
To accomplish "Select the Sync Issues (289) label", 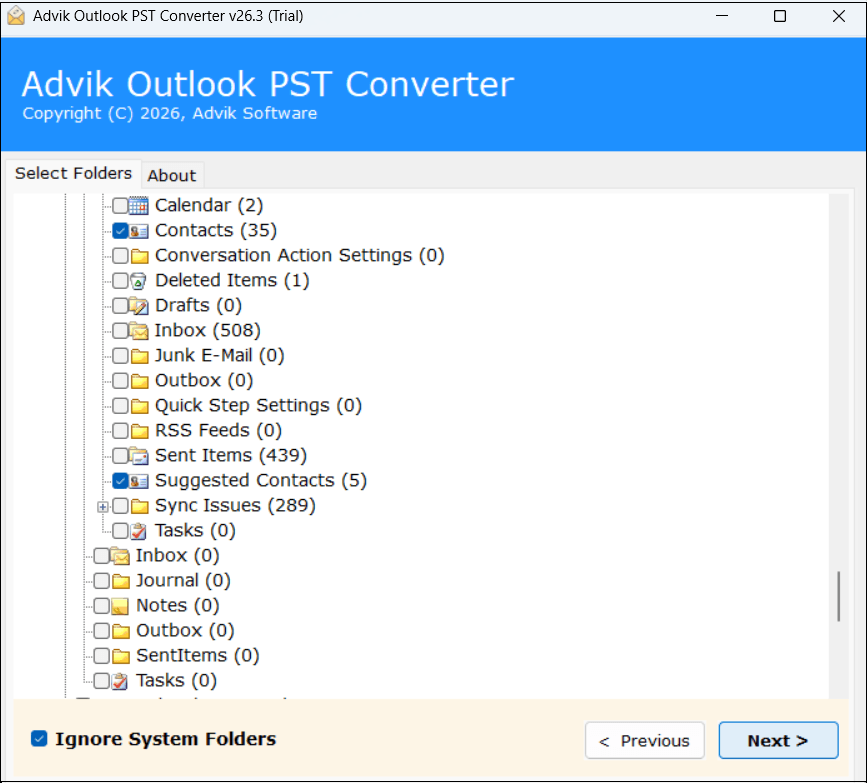I will (x=235, y=505).
